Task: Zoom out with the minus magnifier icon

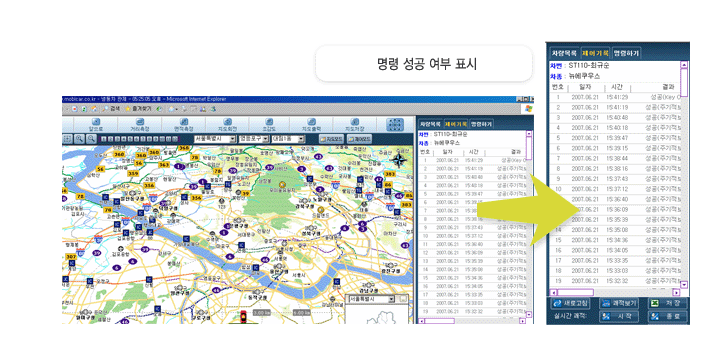Action: click(91, 139)
